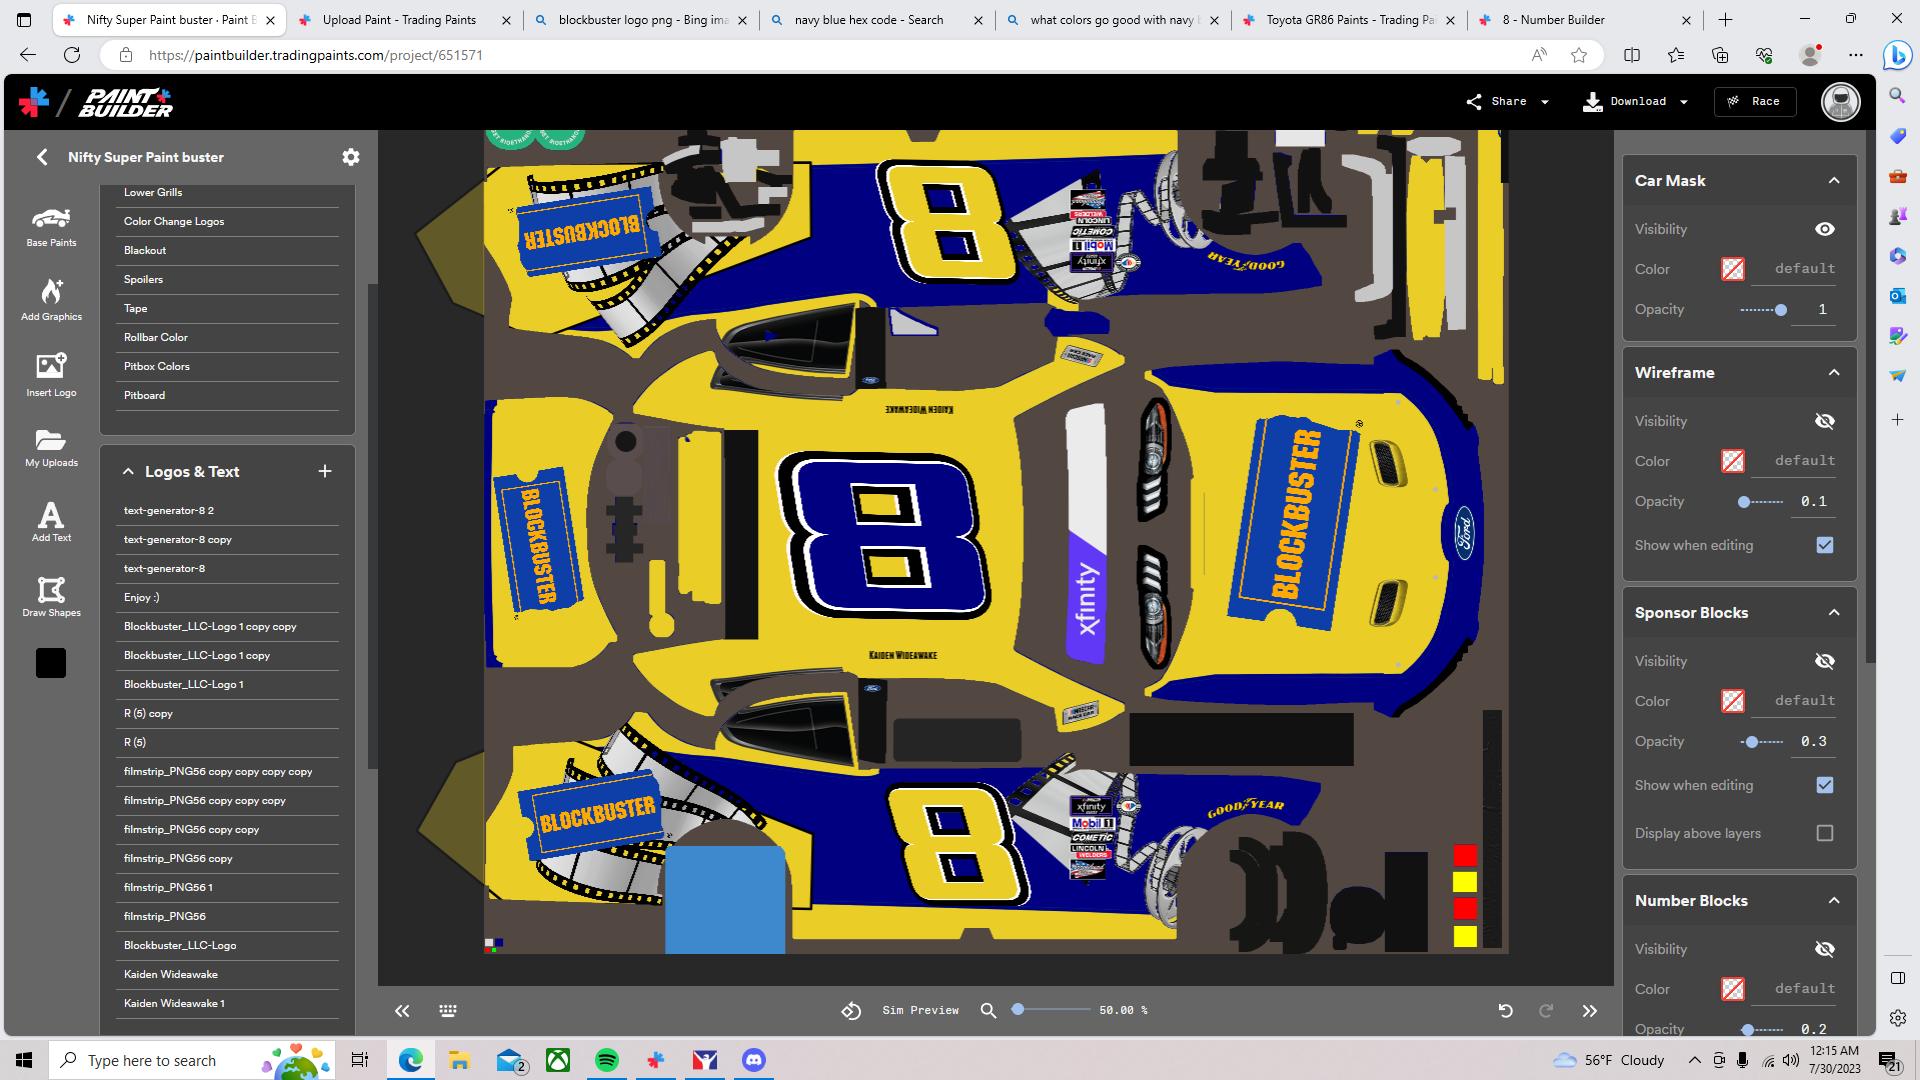Viewport: 1920px width, 1080px height.
Task: Enable Display above layers for Sponsor Blocks
Action: click(1825, 832)
